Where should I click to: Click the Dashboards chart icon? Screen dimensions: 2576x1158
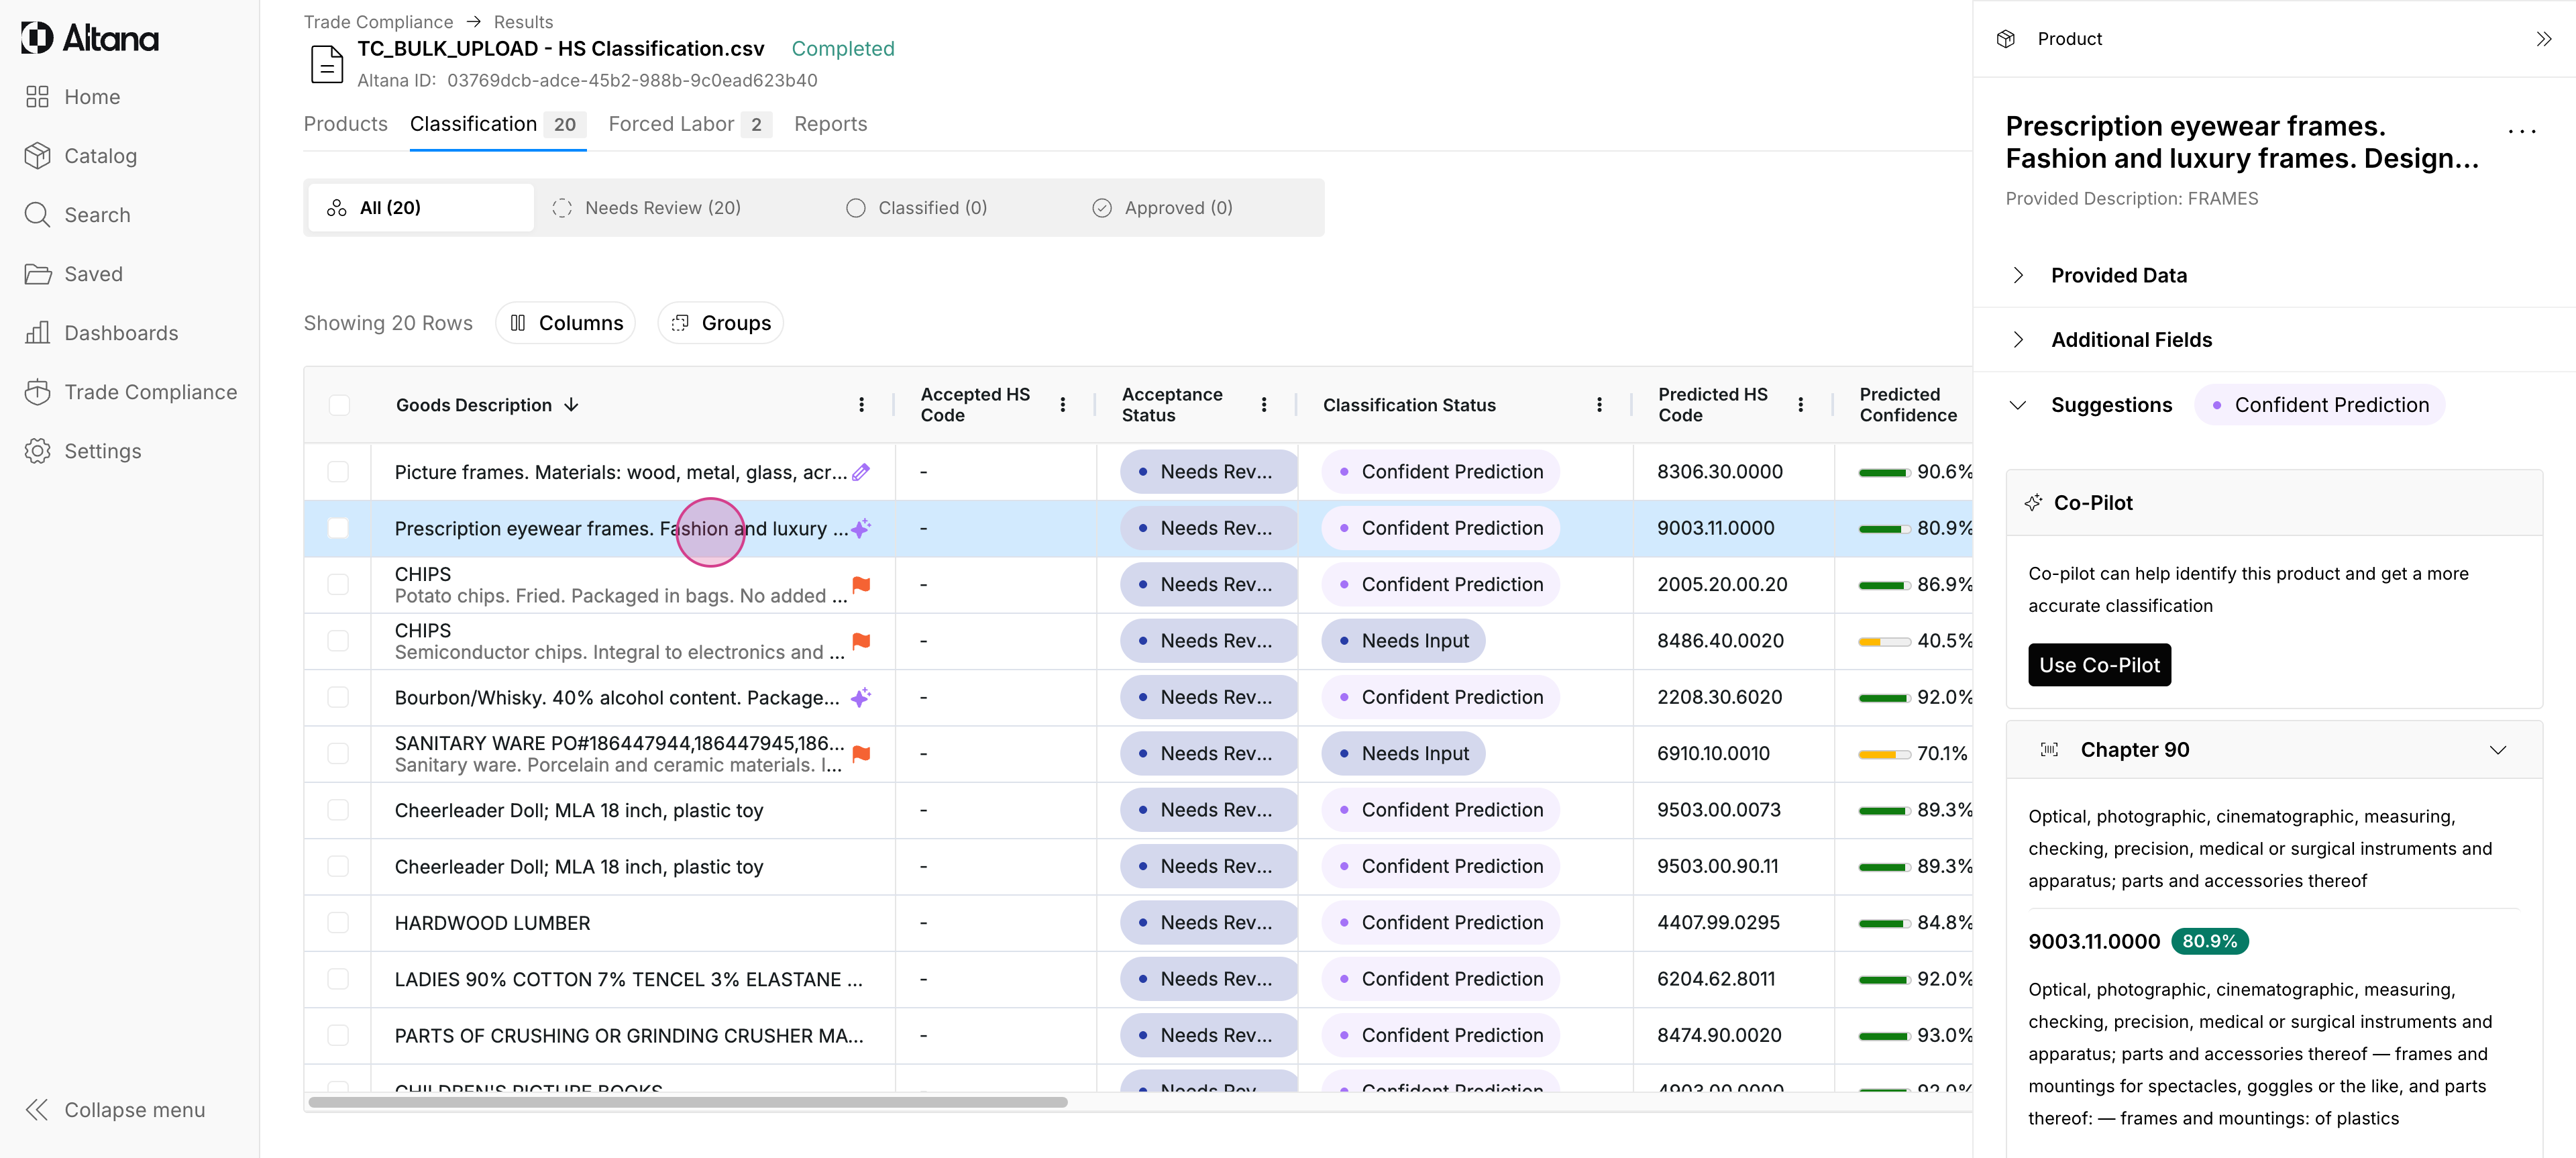point(37,333)
